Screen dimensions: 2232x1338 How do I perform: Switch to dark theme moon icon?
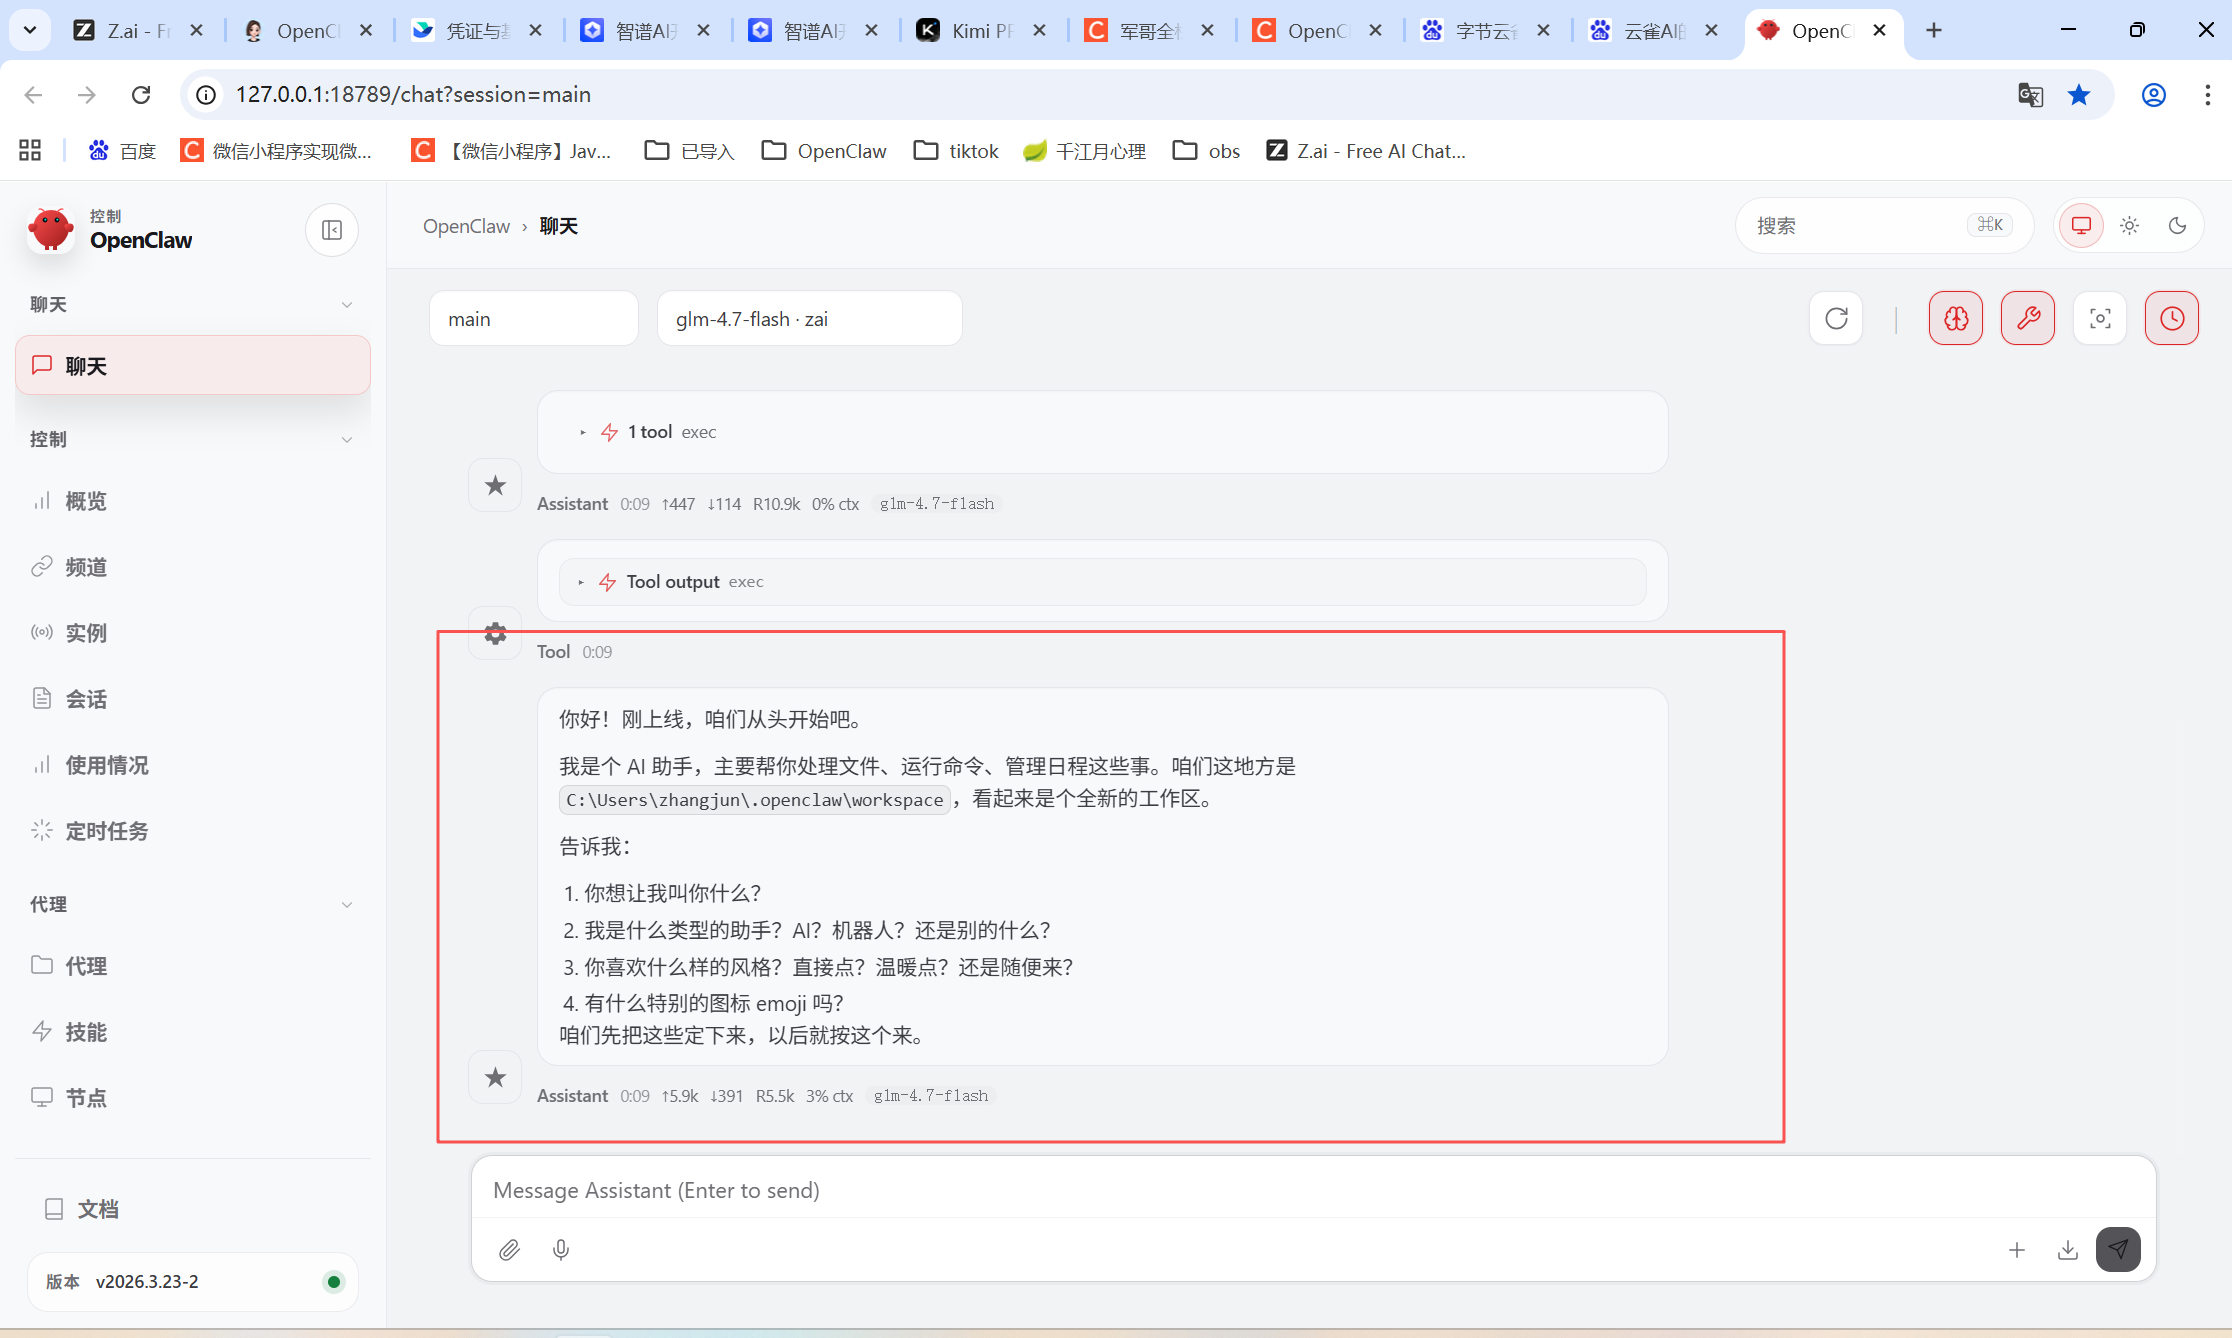2177,226
